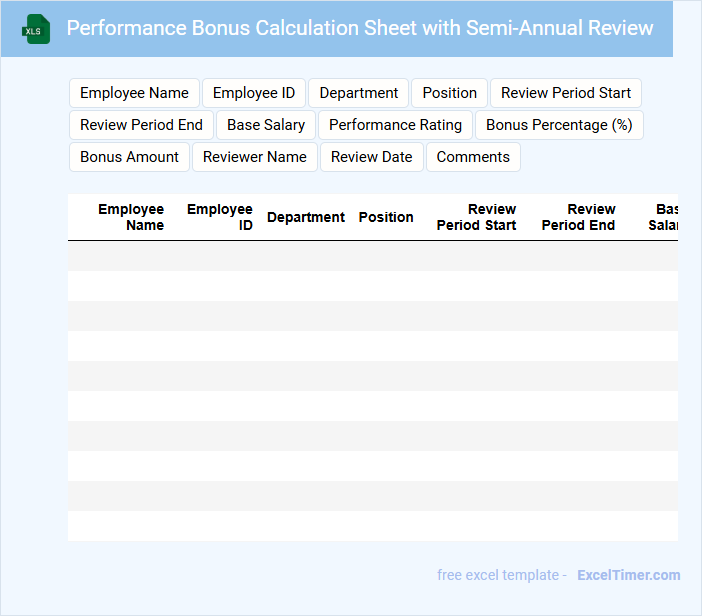Select the Review Date tag
Screen dimensions: 702x616
coord(371,157)
